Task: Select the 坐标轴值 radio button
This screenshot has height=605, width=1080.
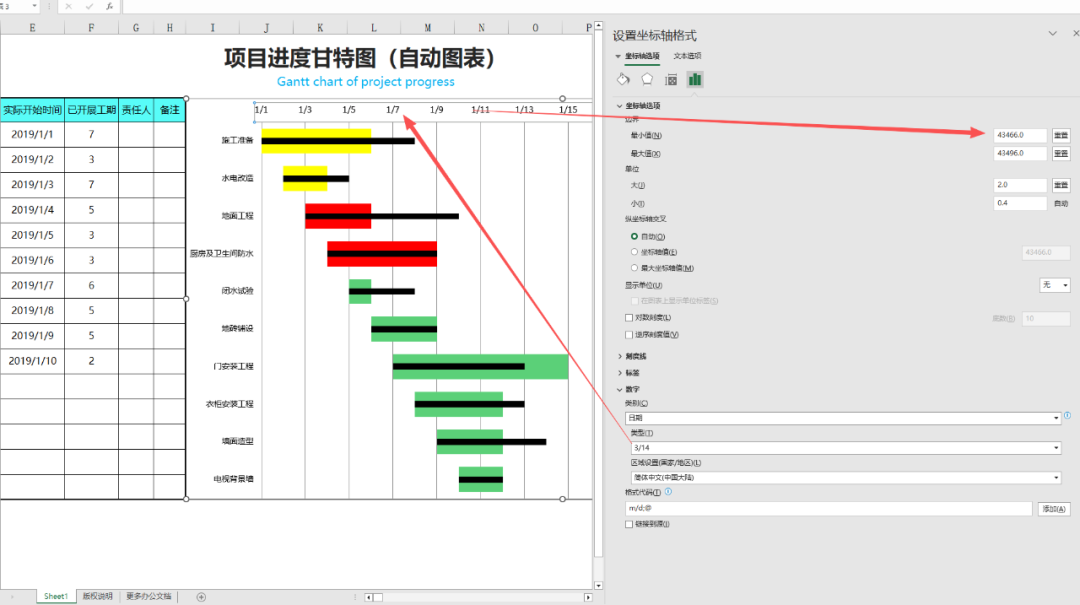Action: (x=634, y=252)
